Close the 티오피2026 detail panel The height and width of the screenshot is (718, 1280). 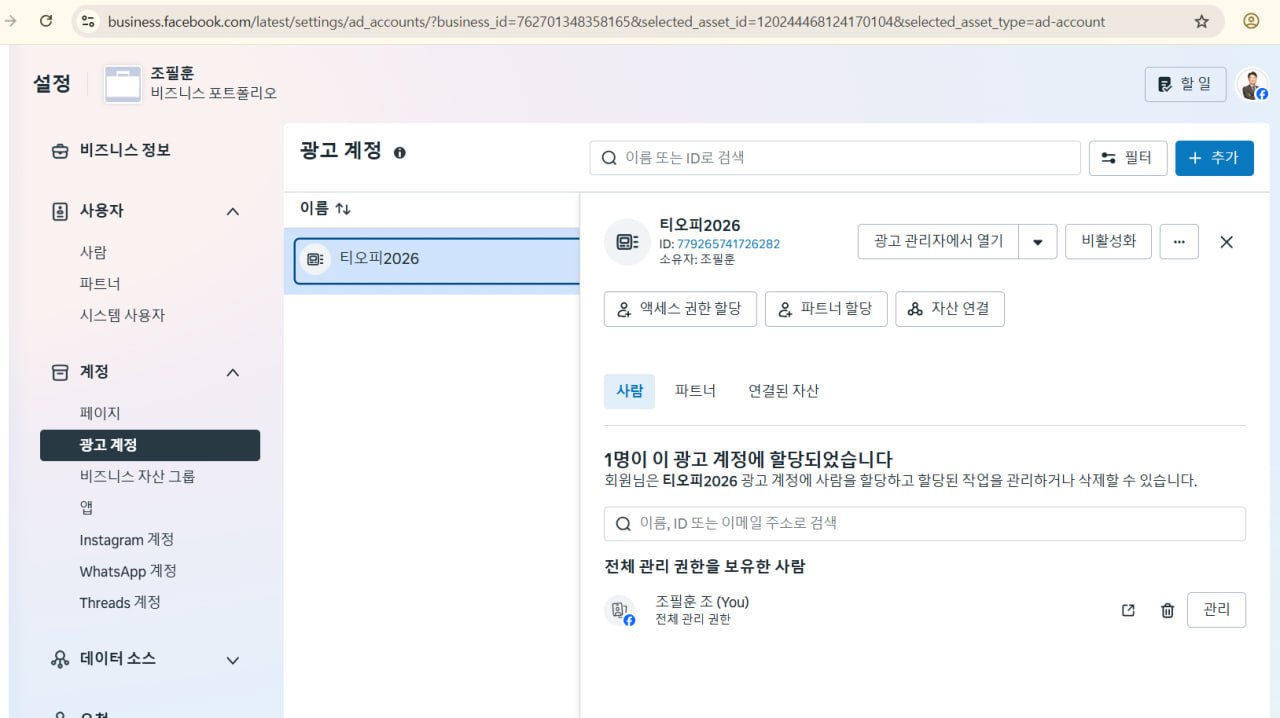click(1227, 242)
